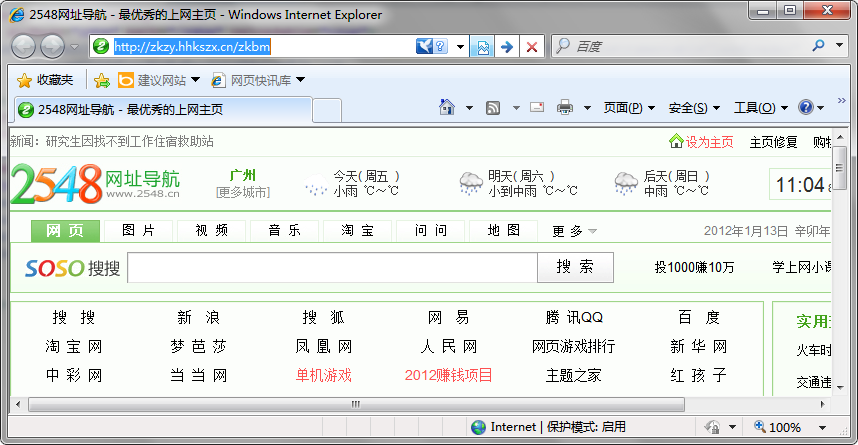Click the Print icon in command bar
This screenshot has height=445, width=858.
coord(565,108)
